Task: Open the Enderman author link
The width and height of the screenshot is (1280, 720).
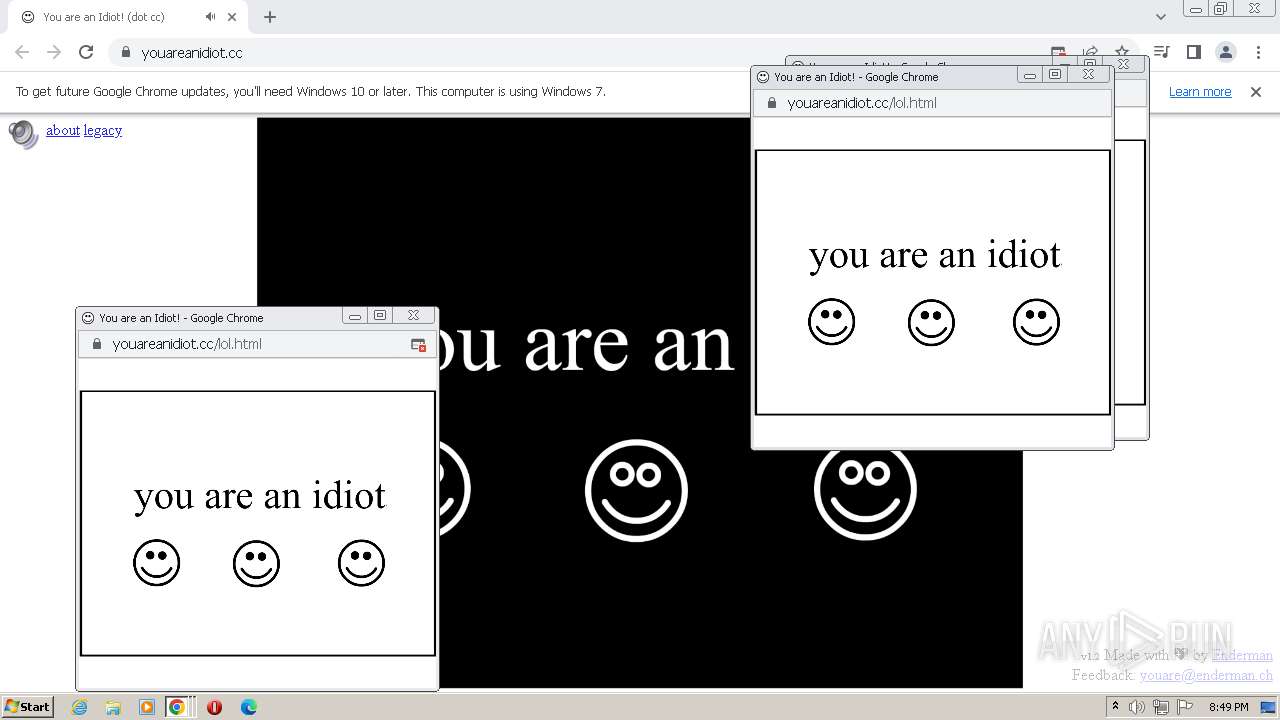Action: point(1242,656)
